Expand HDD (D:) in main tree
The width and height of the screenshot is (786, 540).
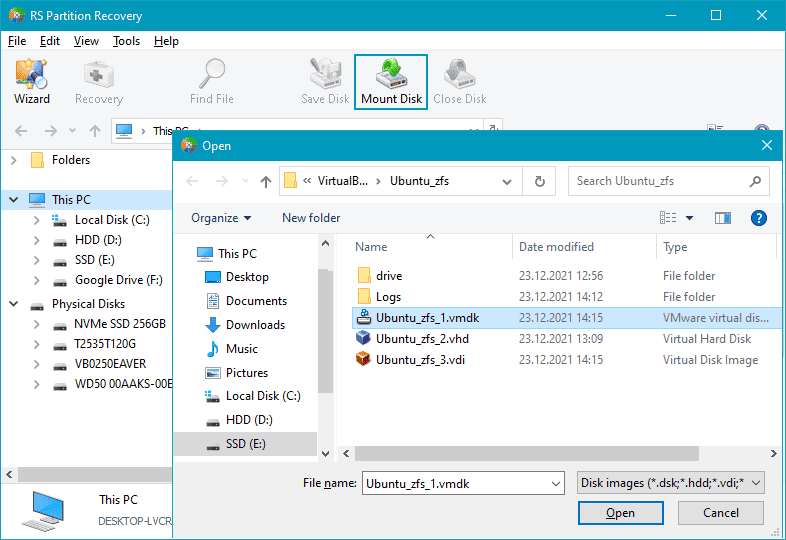click(x=37, y=240)
